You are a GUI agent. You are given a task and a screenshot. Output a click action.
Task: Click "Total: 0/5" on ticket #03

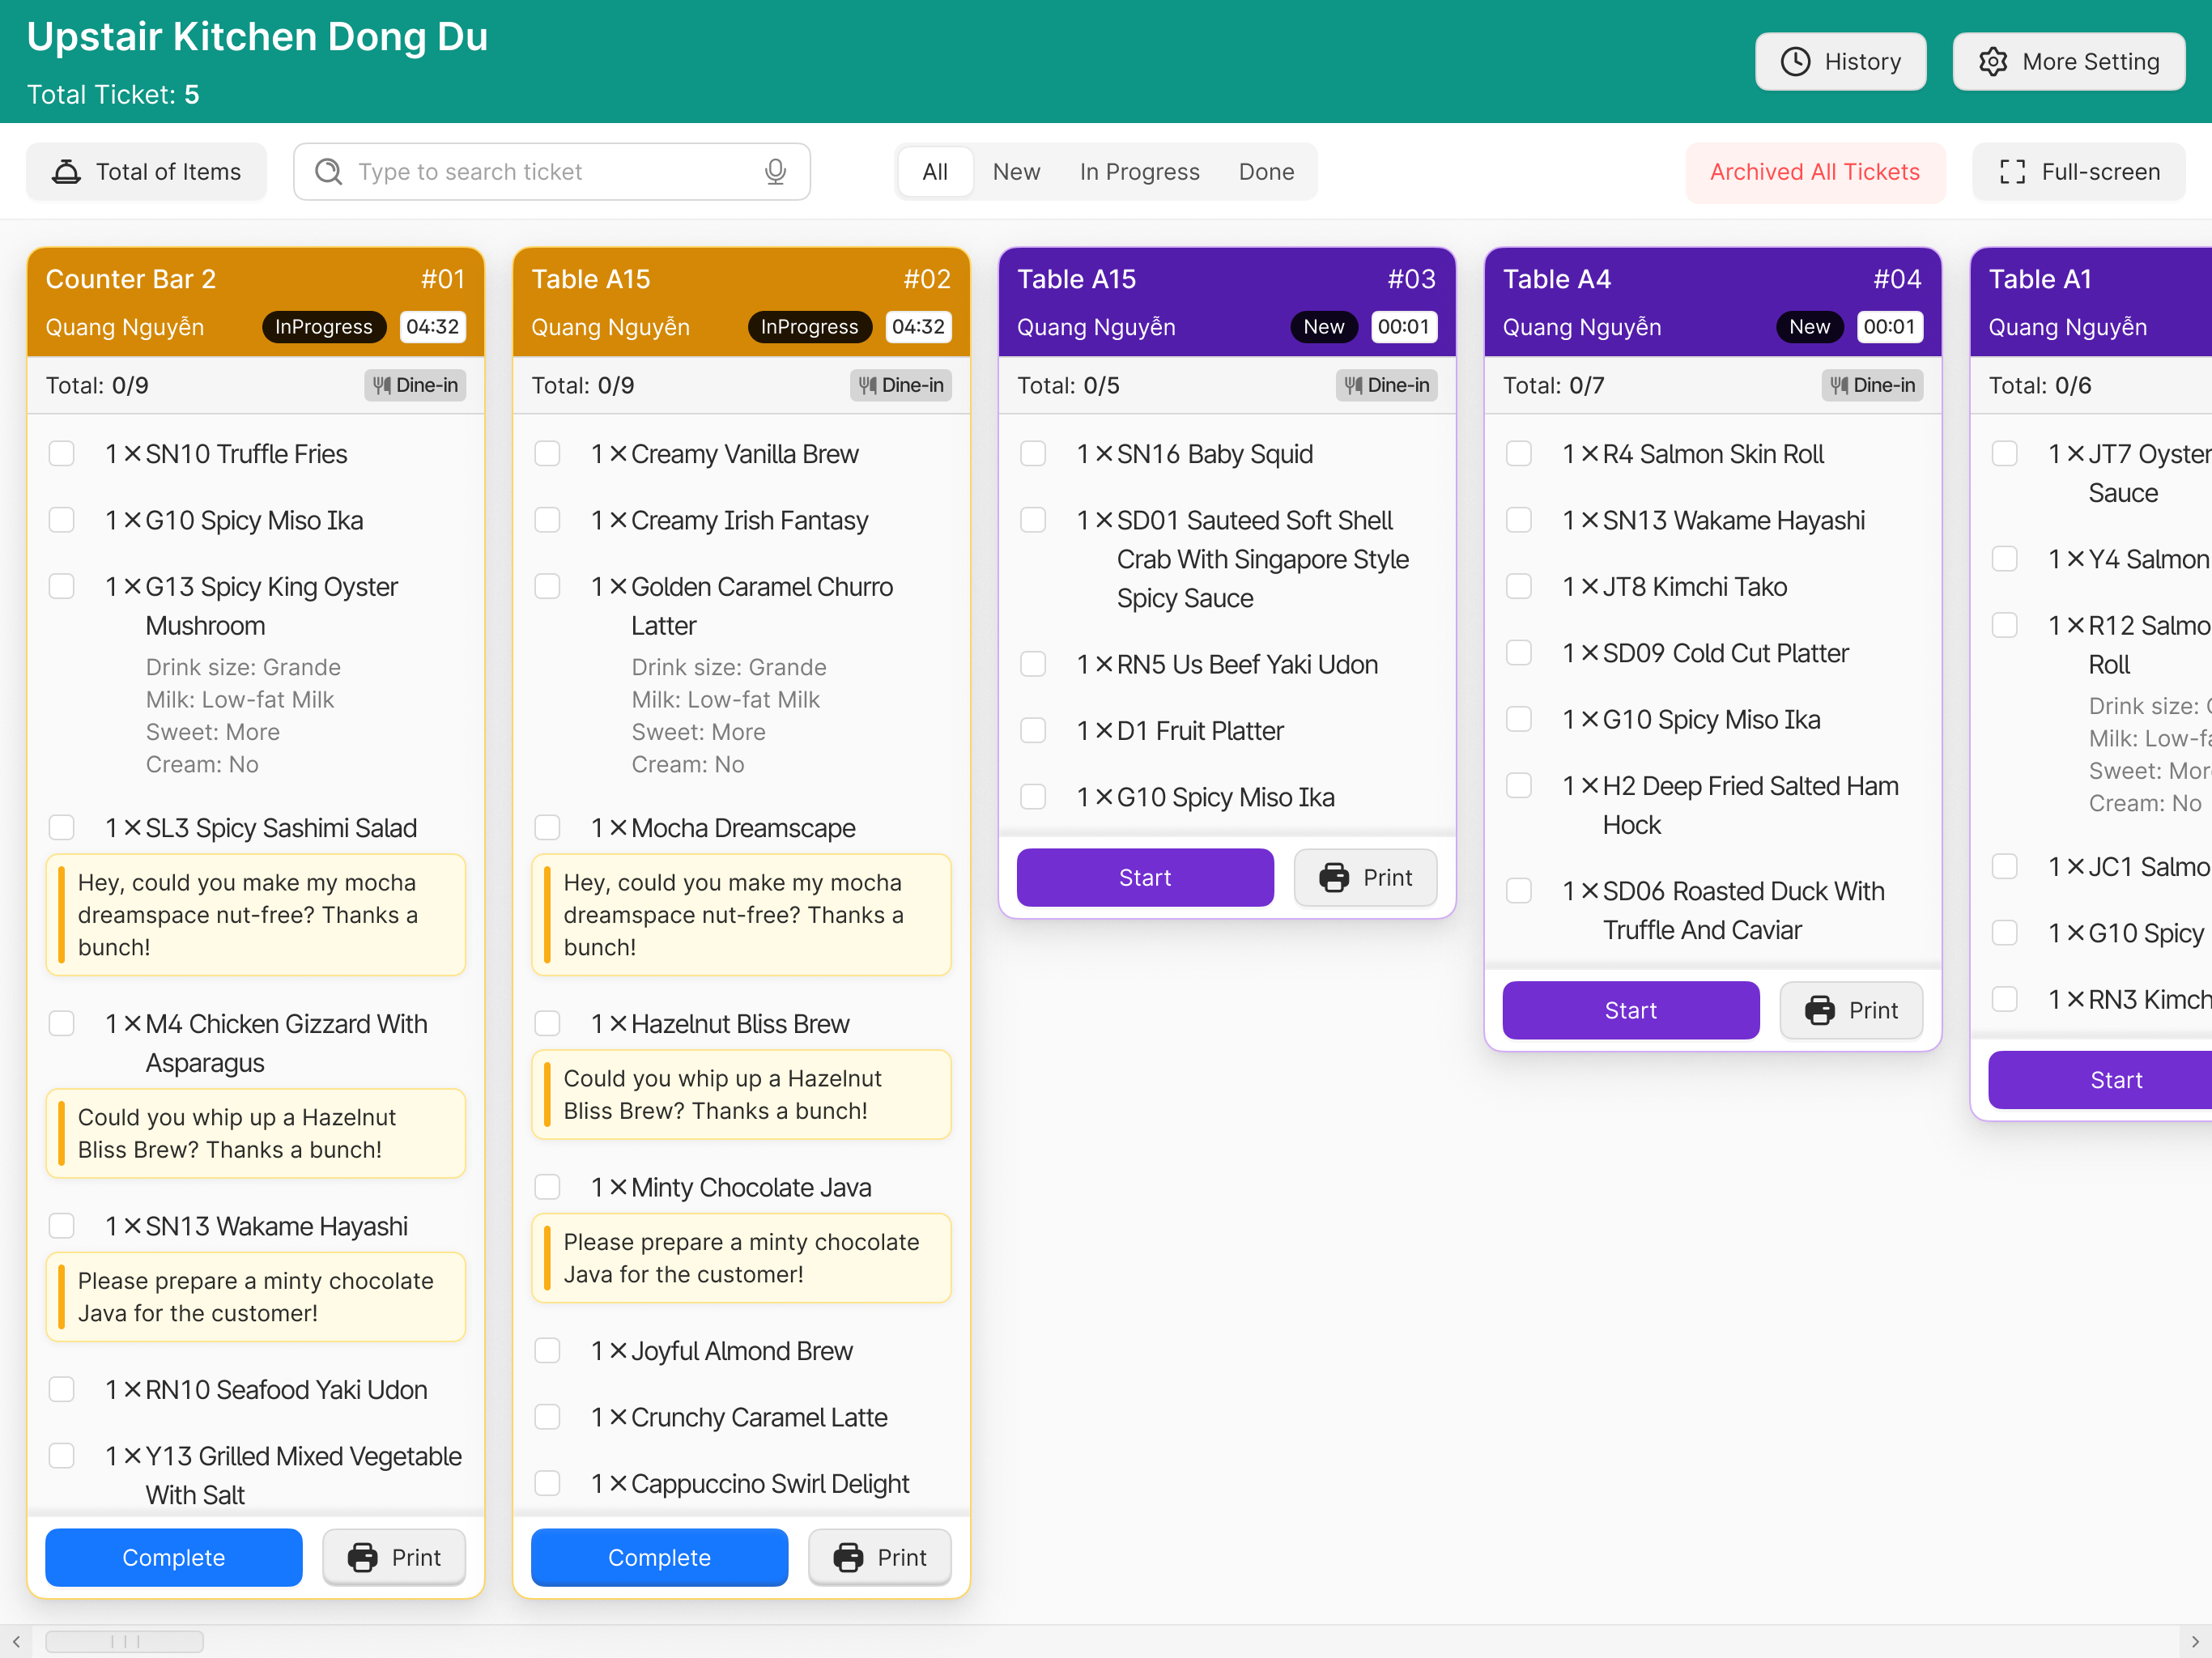[1068, 386]
